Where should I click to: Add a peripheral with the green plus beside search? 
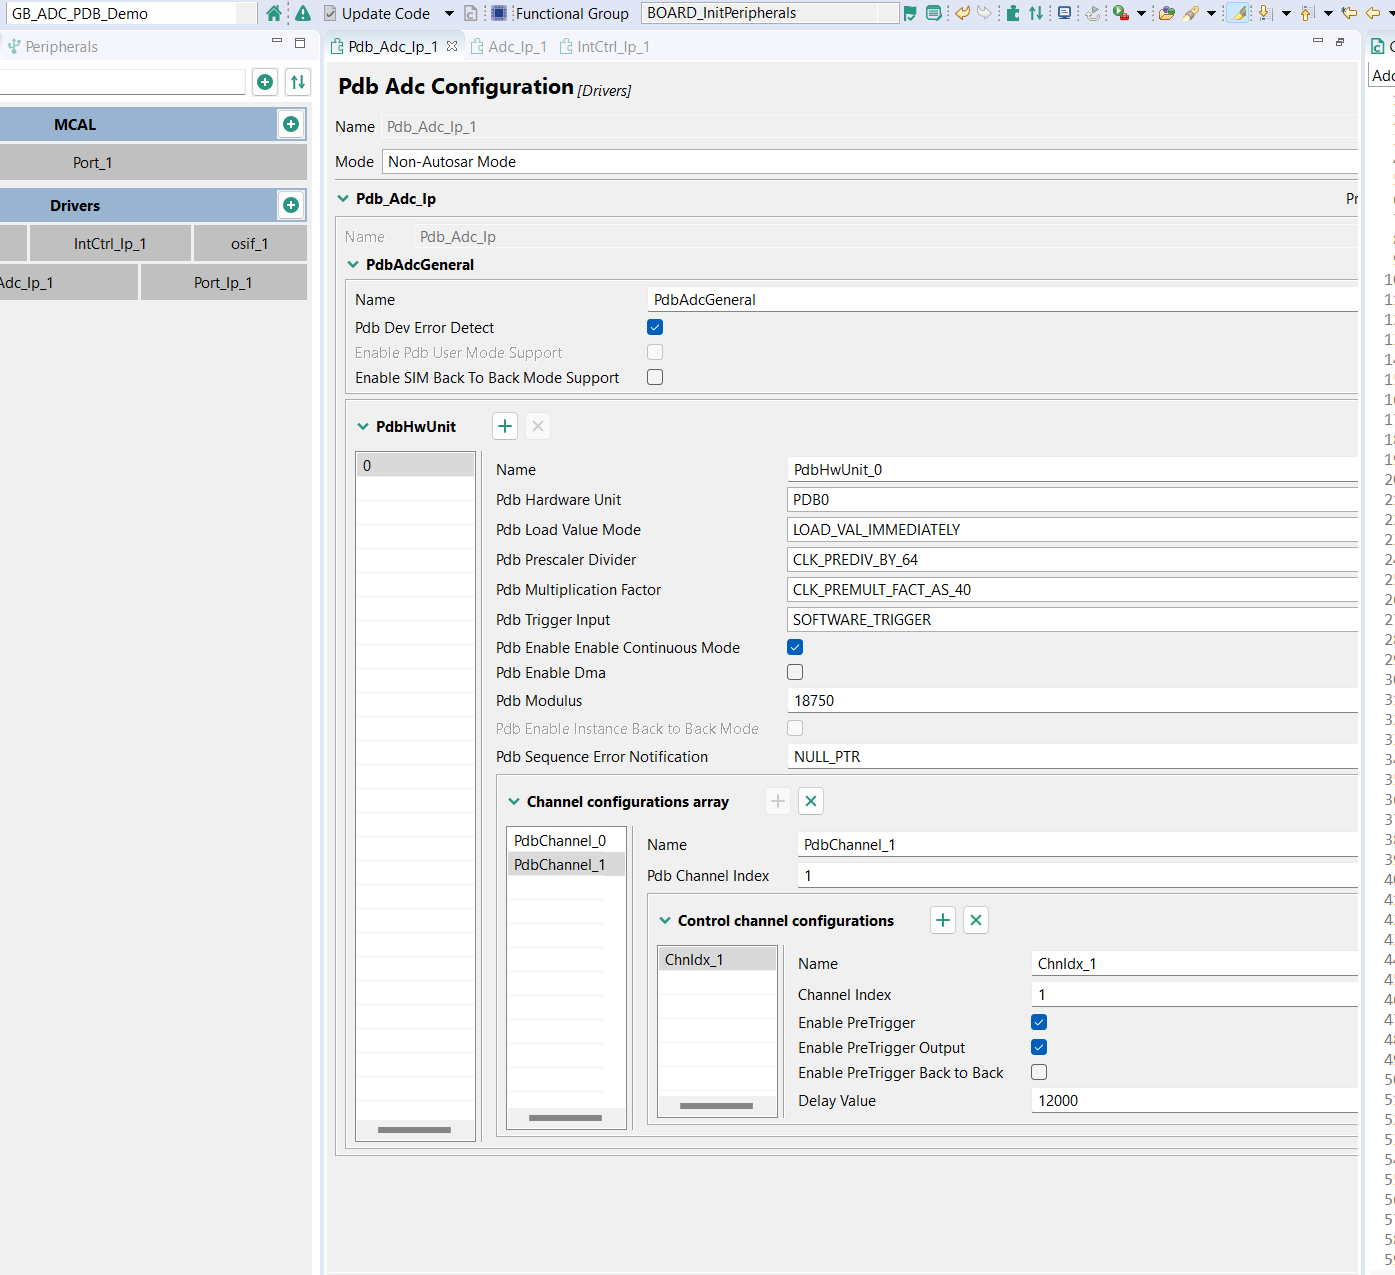point(265,82)
